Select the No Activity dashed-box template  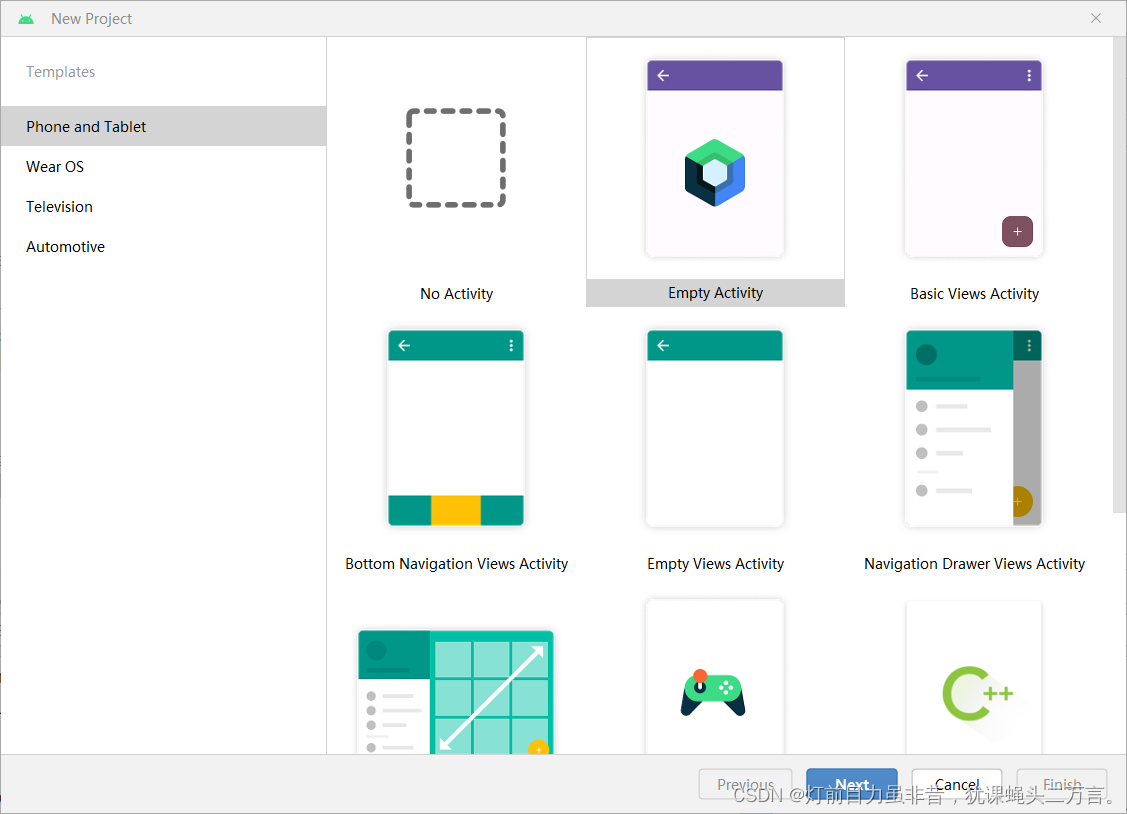pos(456,158)
